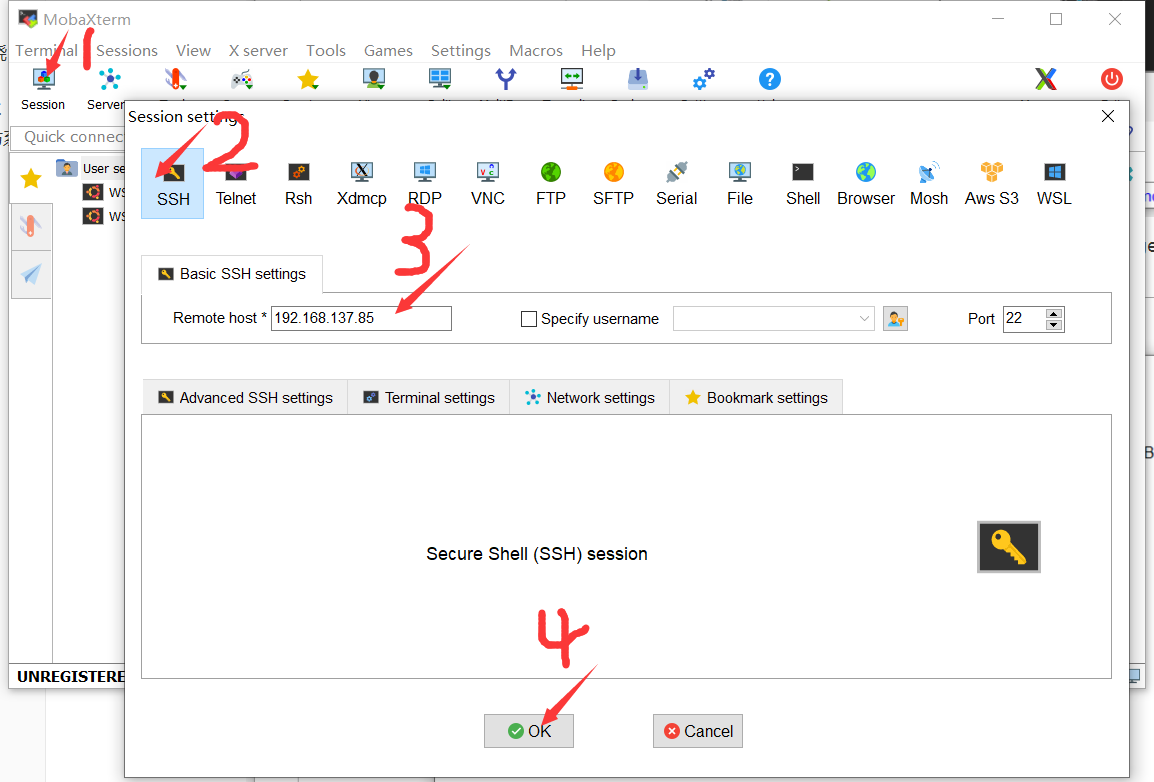1154x782 pixels.
Task: Close the Session settings dialog
Action: pyautogui.click(x=1108, y=116)
